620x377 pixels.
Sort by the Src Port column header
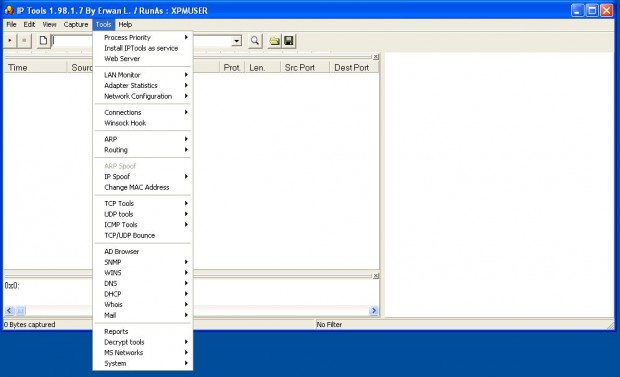click(x=305, y=68)
